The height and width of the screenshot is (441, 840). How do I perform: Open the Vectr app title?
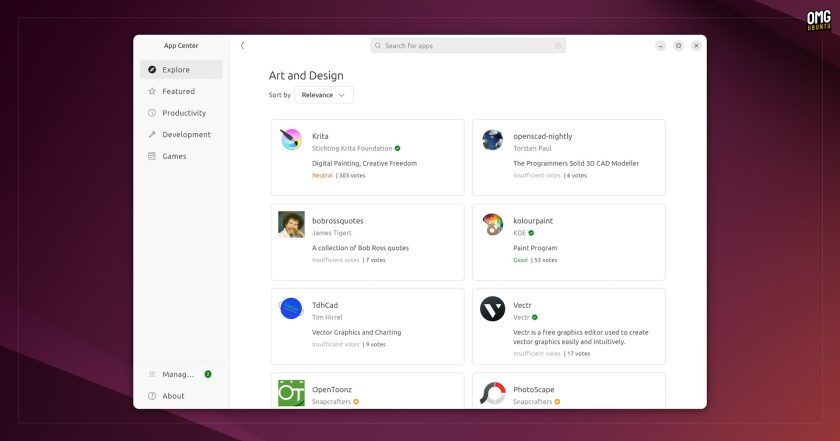[522, 305]
